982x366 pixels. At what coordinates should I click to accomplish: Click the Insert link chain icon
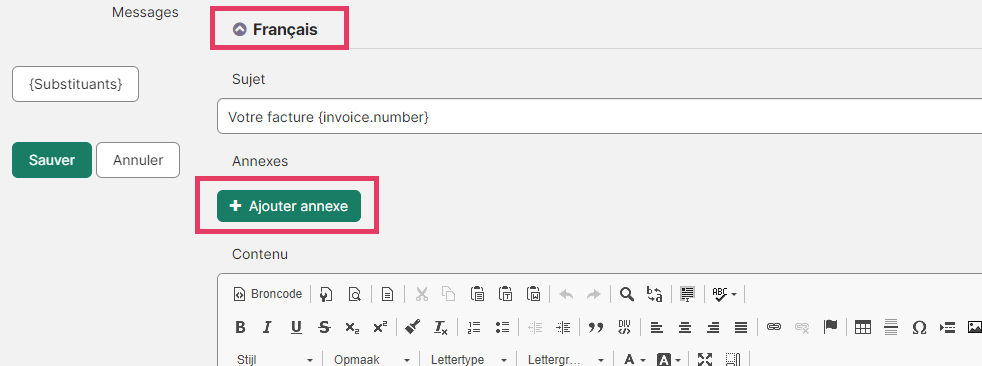click(774, 327)
